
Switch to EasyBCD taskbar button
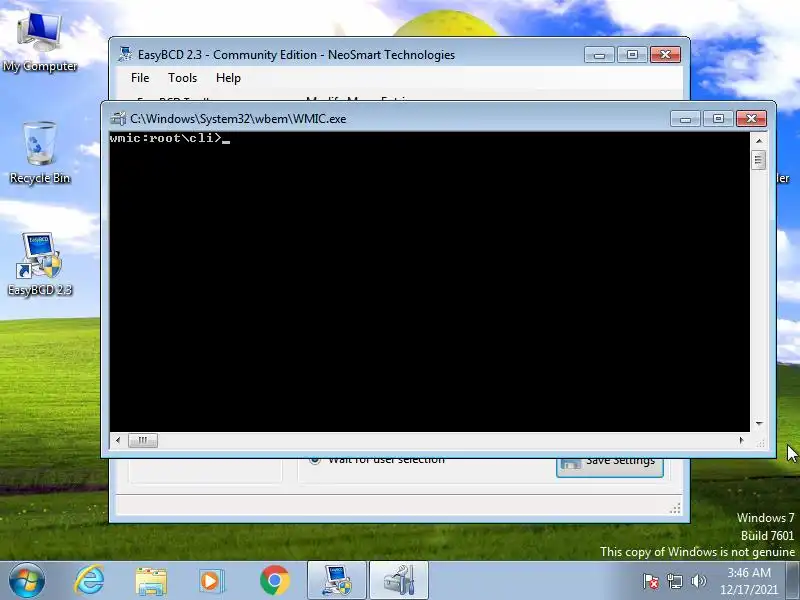coord(337,581)
